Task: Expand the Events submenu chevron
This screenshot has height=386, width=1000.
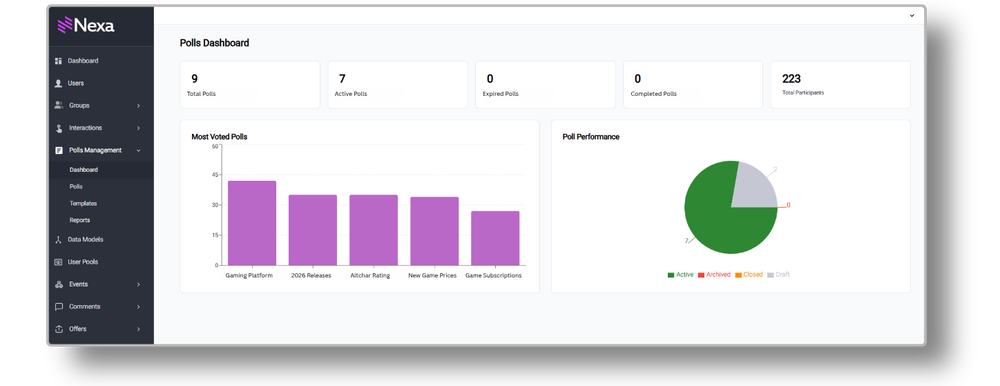Action: [x=138, y=285]
